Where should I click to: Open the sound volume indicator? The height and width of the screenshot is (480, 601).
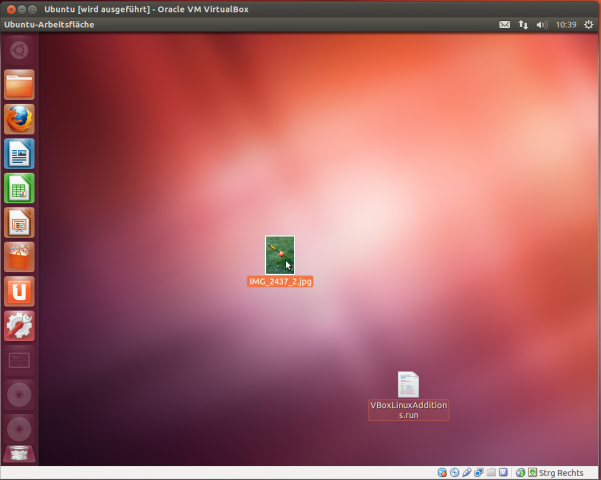[x=541, y=24]
